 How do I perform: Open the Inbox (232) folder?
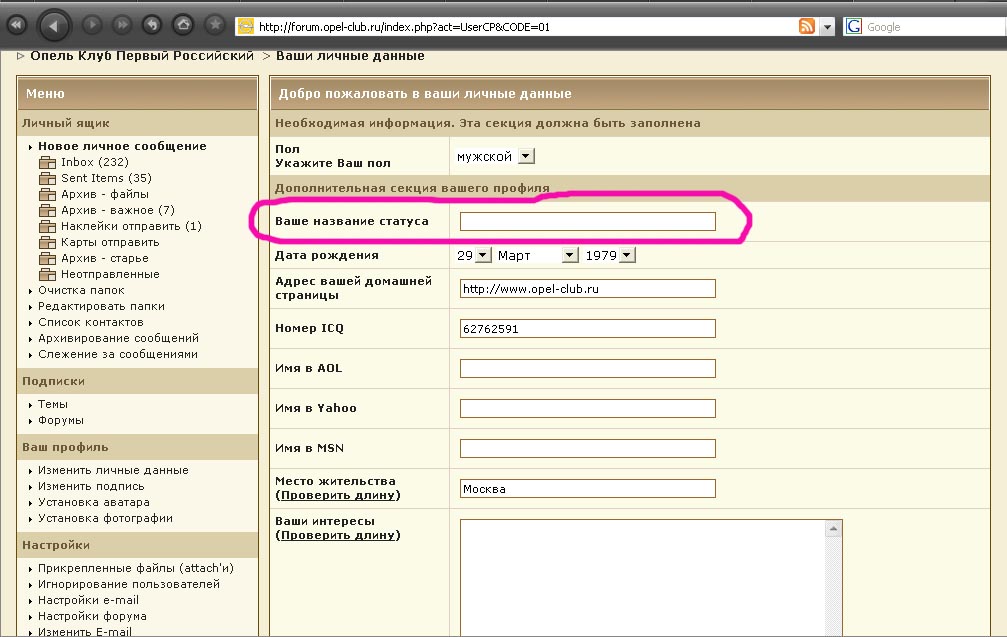94,162
